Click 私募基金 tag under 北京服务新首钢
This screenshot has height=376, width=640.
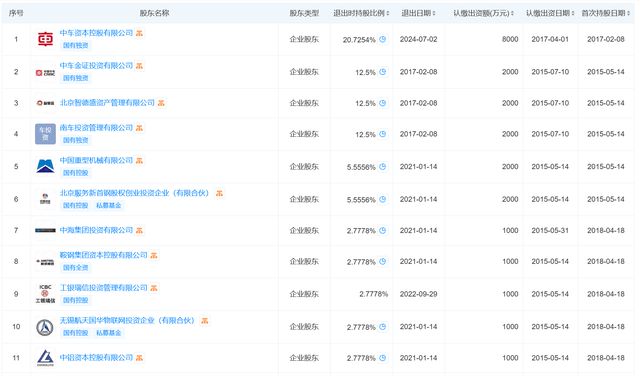pos(109,205)
